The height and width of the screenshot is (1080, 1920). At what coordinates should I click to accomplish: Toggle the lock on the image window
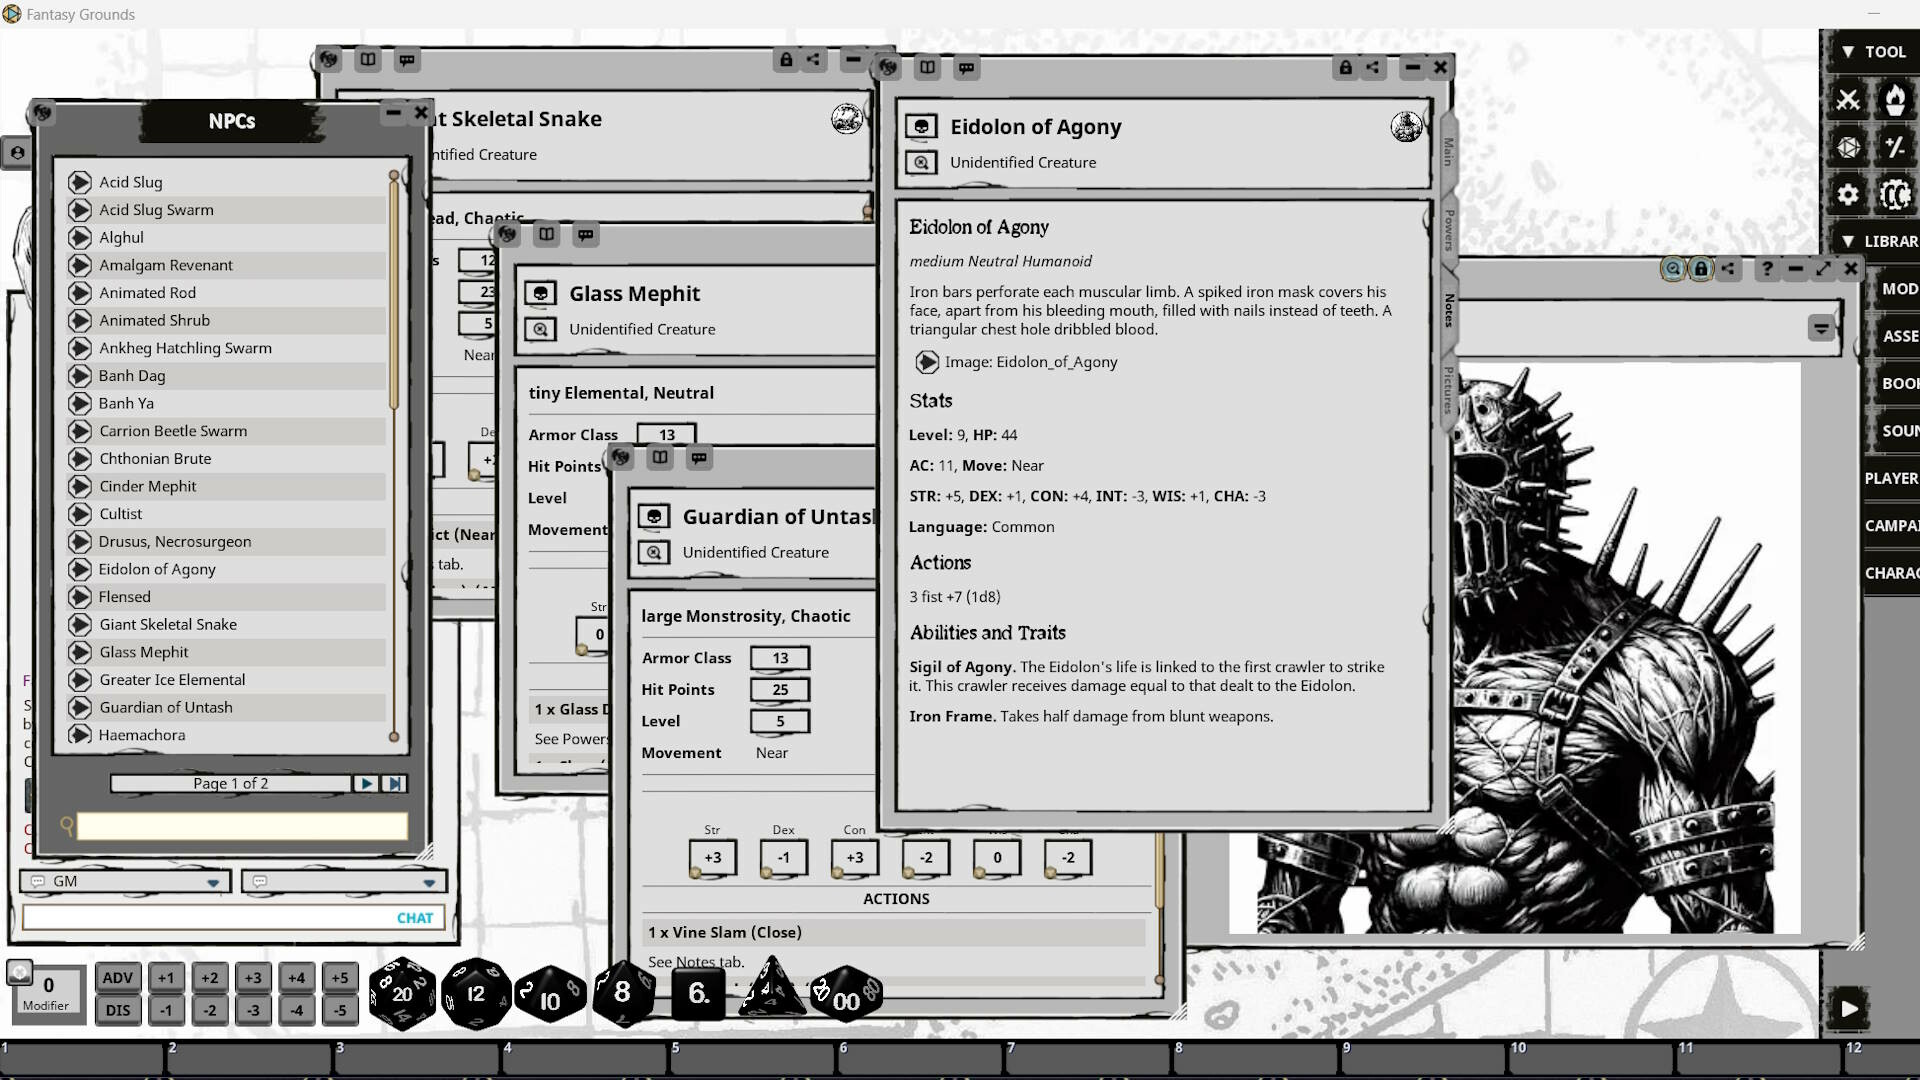1701,269
